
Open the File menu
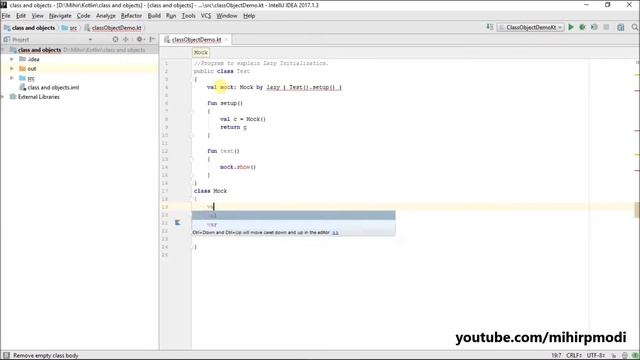pyautogui.click(x=6, y=16)
